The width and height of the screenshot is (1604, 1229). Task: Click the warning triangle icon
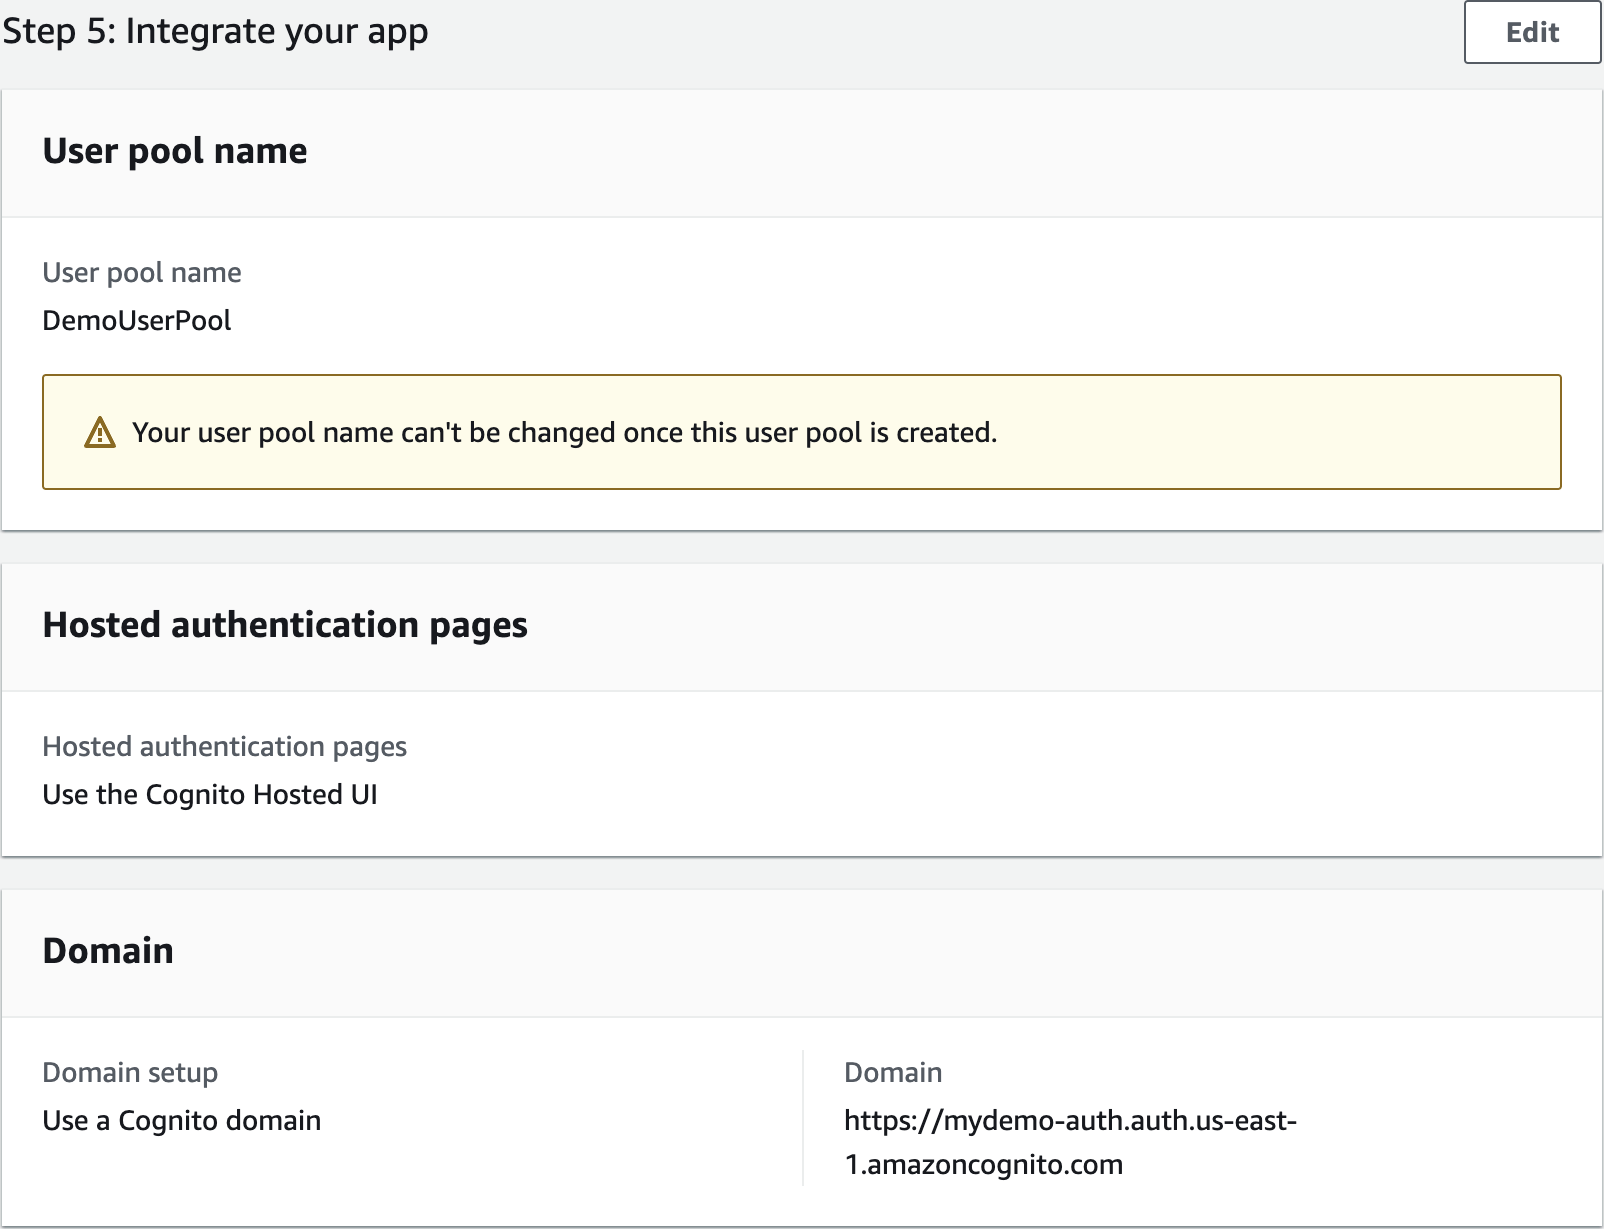tap(100, 433)
